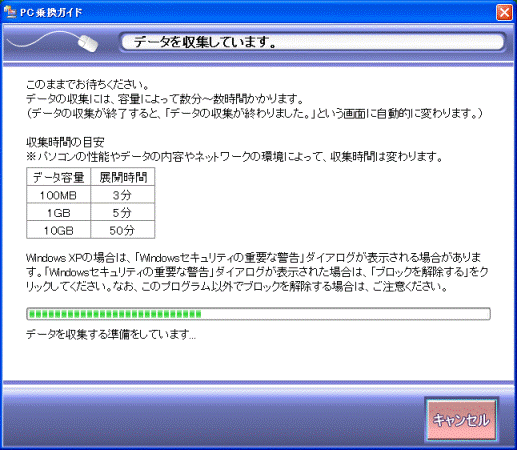The width and height of the screenshot is (517, 450).
Task: Click the mouse illustration in the header
Action: point(52,42)
